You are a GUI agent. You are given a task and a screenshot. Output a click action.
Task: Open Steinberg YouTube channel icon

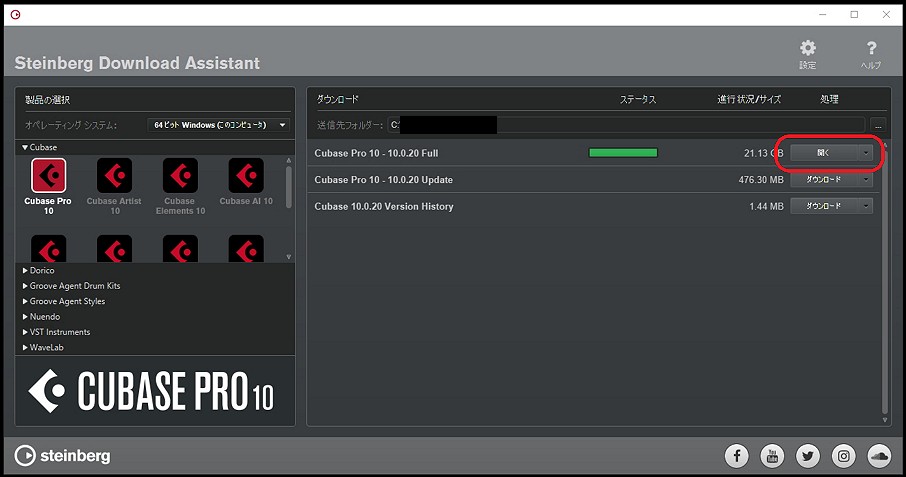[773, 456]
